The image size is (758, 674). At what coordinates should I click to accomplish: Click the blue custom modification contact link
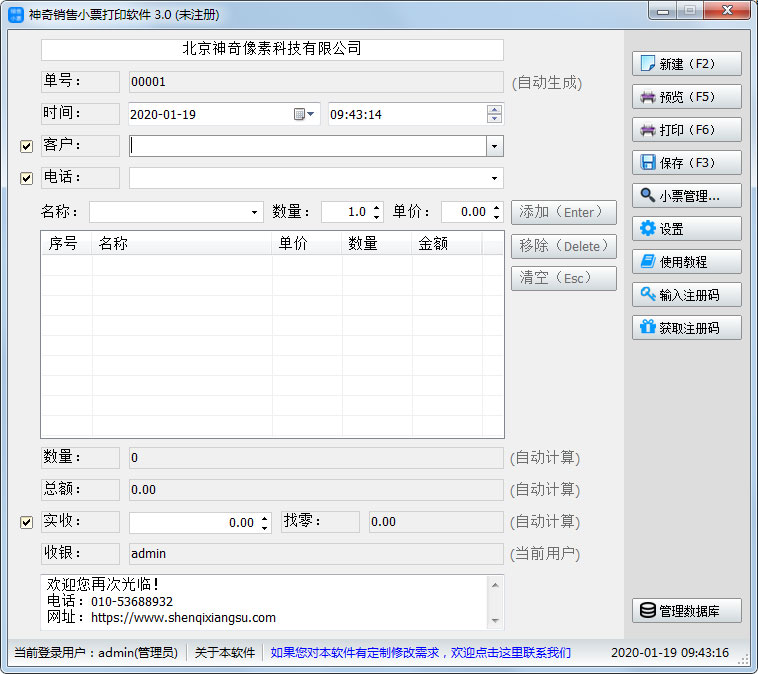(420, 653)
